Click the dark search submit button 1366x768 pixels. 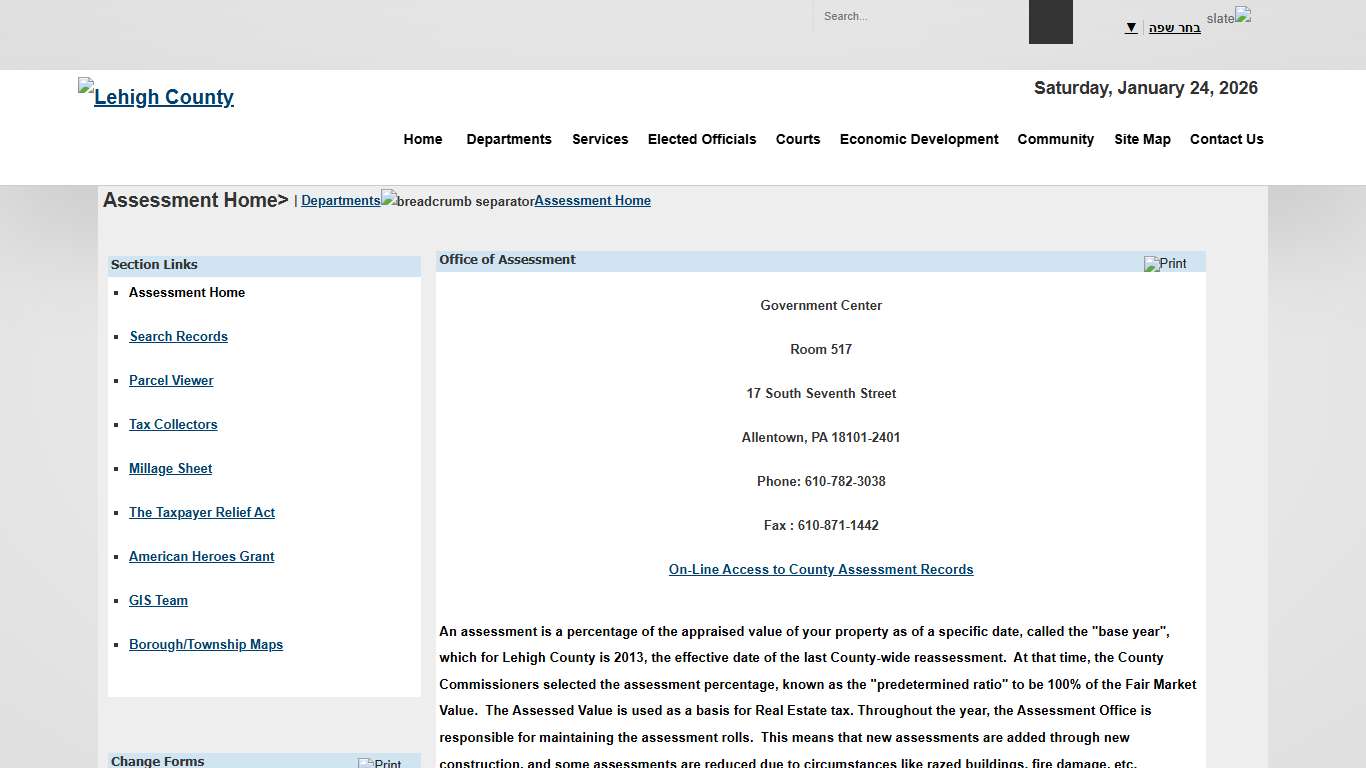[1050, 22]
